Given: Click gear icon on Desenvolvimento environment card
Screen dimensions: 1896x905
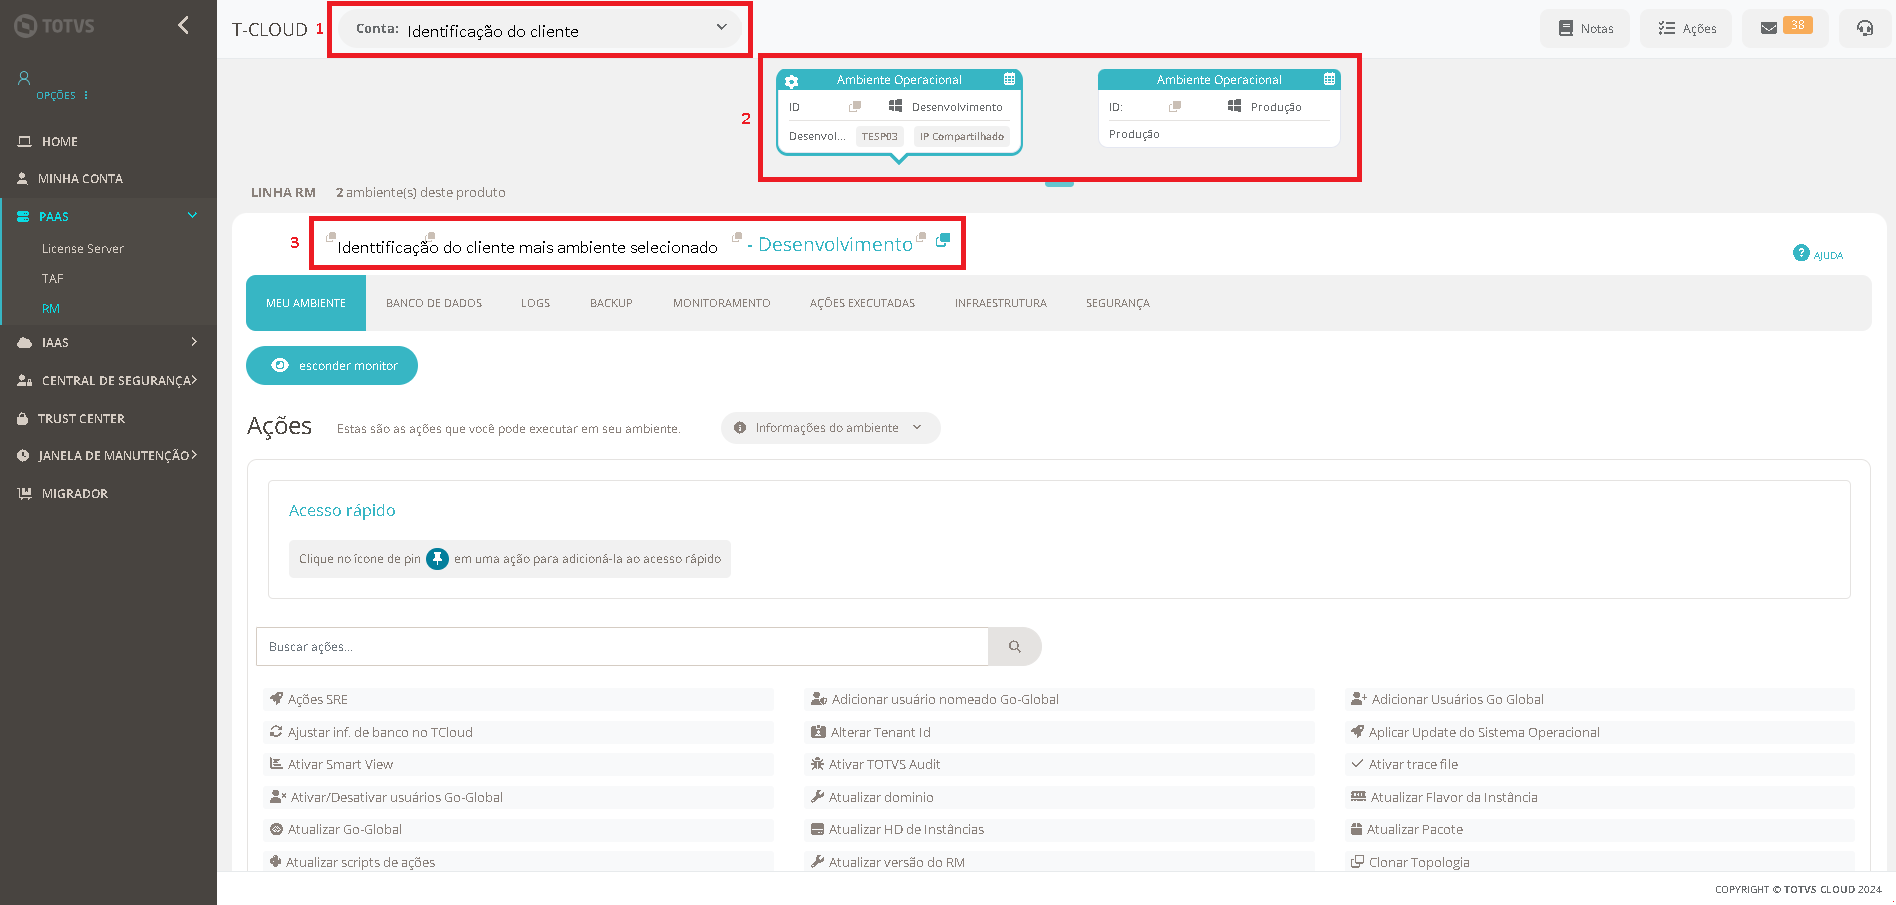Looking at the screenshot, I should (x=792, y=81).
